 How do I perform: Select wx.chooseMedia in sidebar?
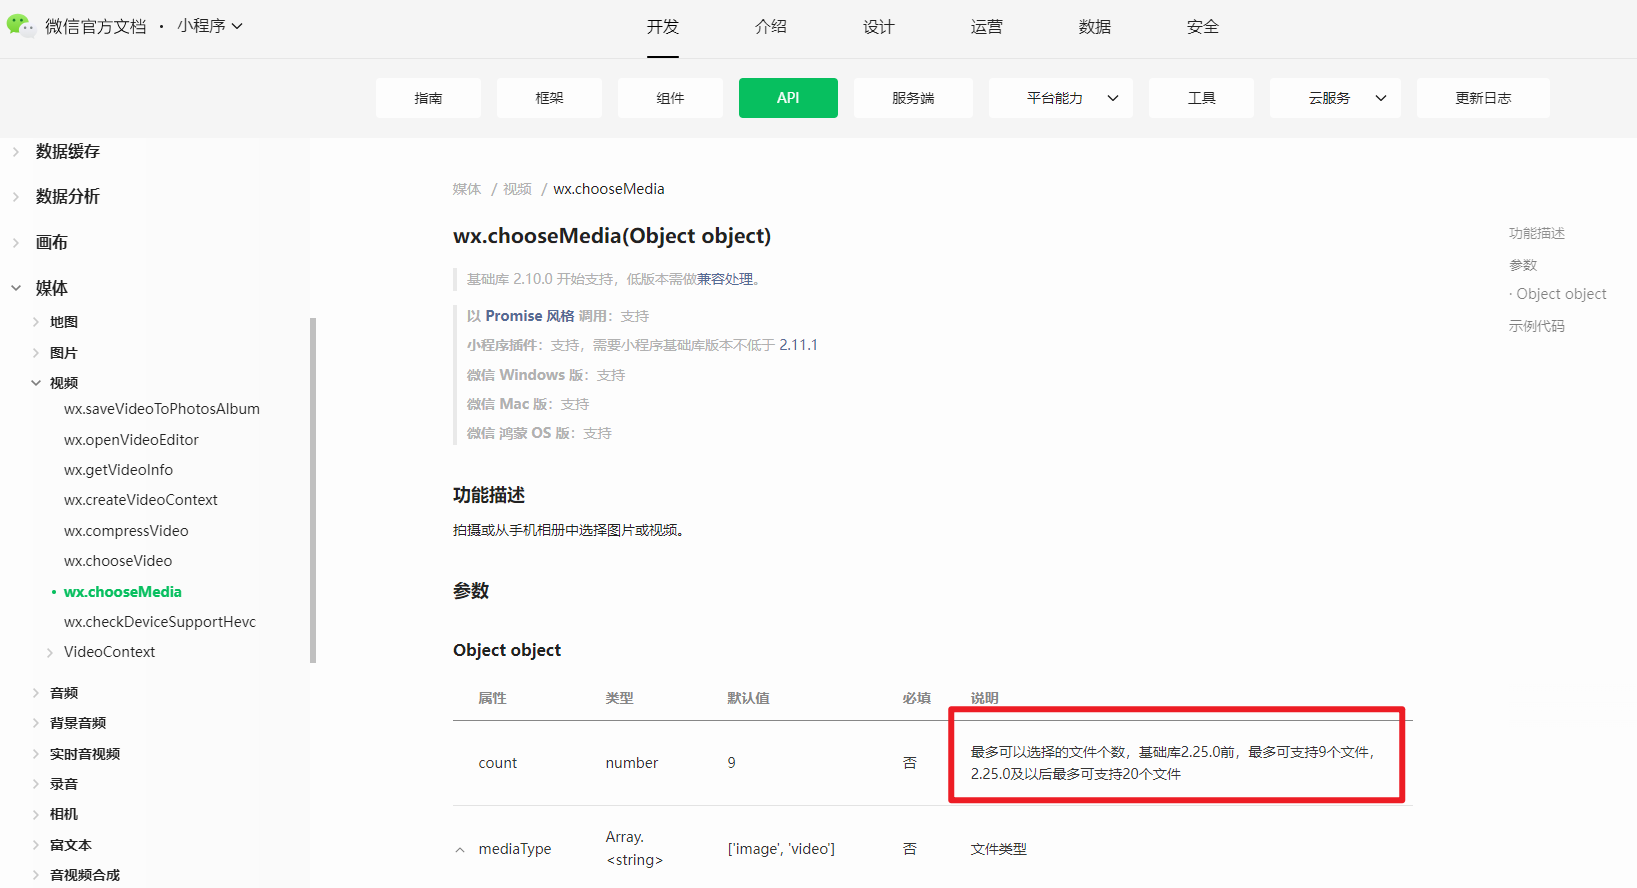click(x=123, y=592)
